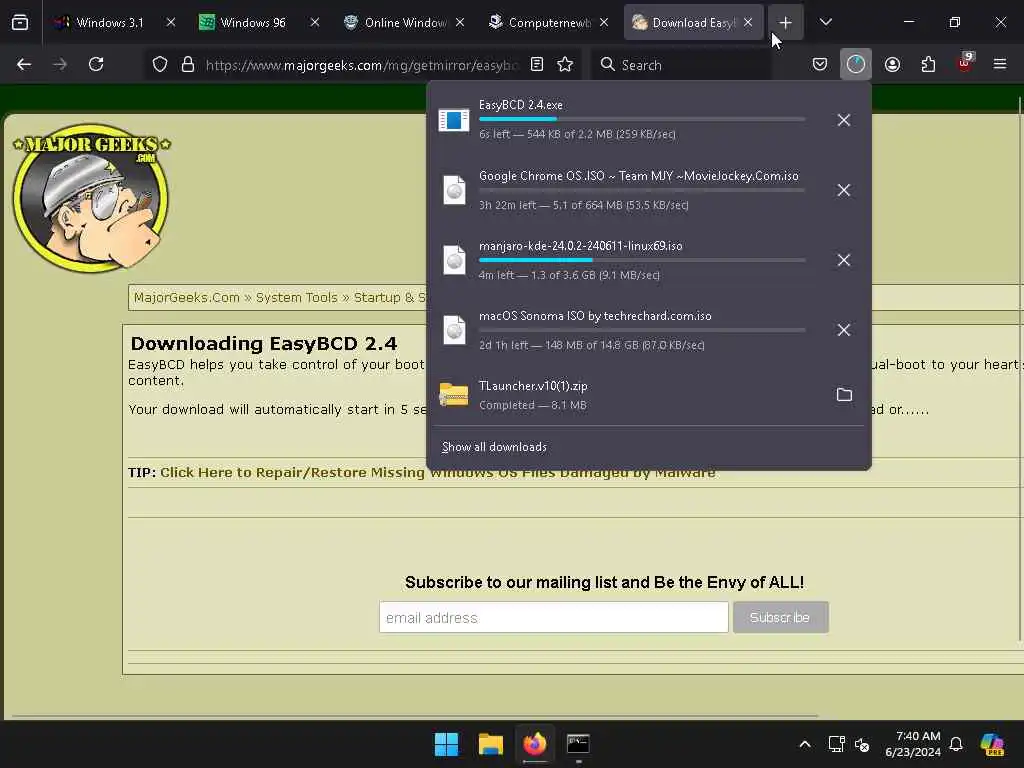Show hidden system tray icons
This screenshot has width=1024, height=768.
click(x=805, y=744)
